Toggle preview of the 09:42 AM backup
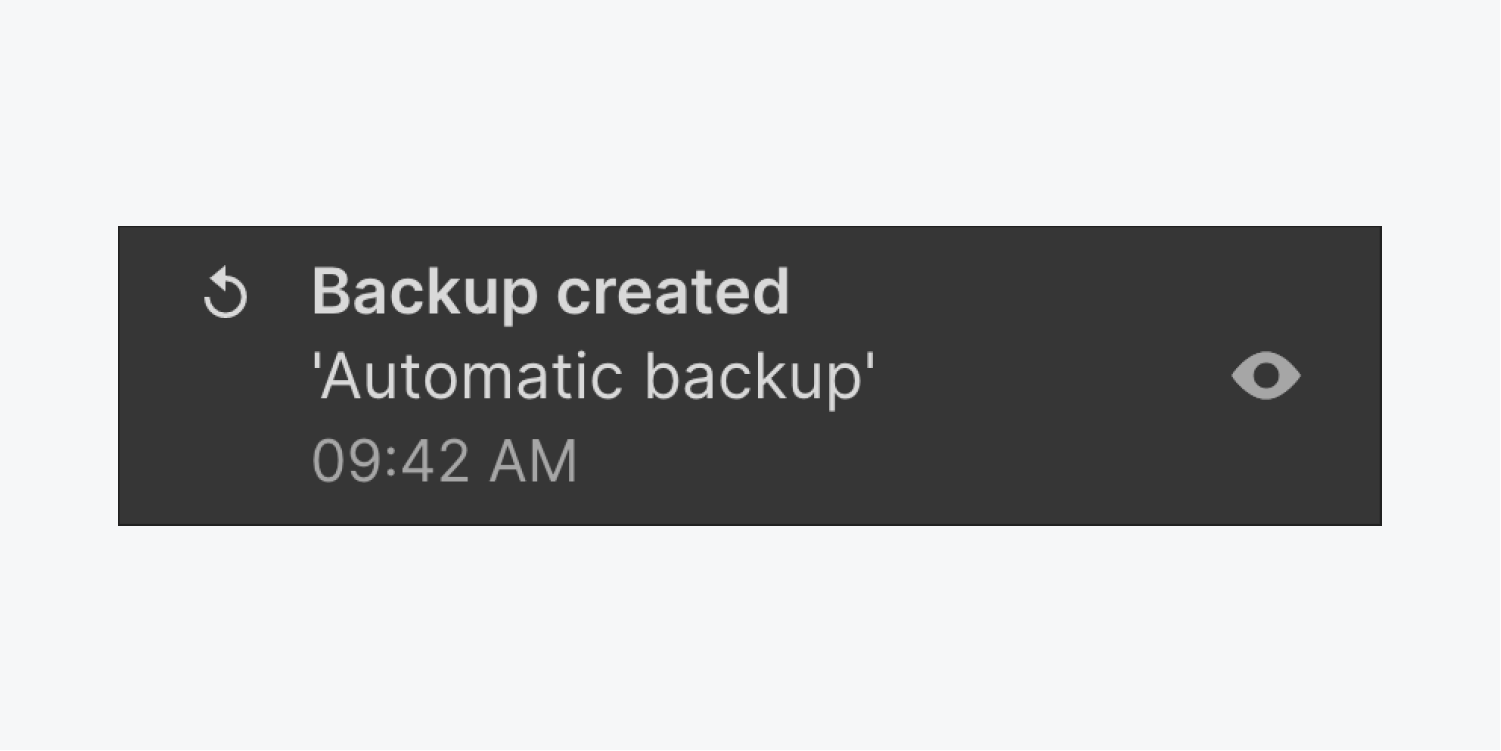The width and height of the screenshot is (1501, 751). (1265, 376)
